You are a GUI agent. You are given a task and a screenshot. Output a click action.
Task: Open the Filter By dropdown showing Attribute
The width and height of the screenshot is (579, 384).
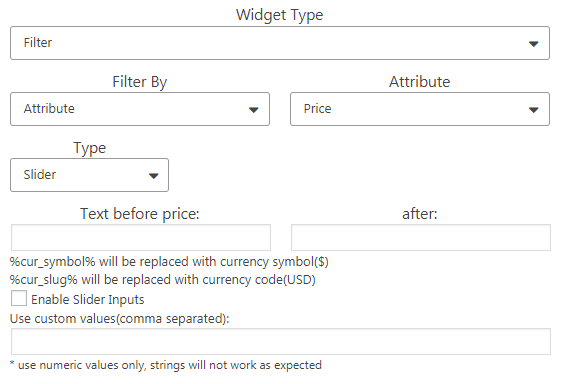(140, 109)
